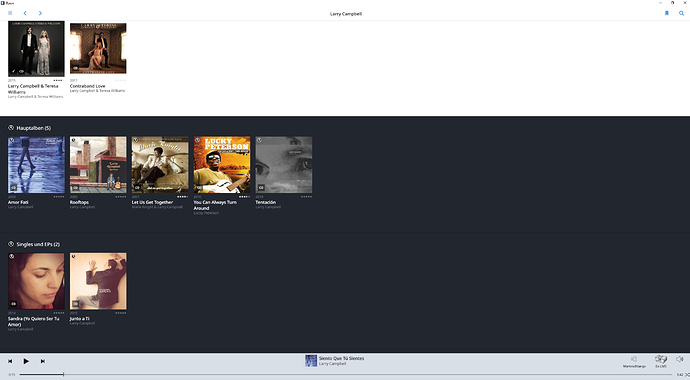Open the Amor Fati album cover
This screenshot has height=380, width=690.
point(36,164)
